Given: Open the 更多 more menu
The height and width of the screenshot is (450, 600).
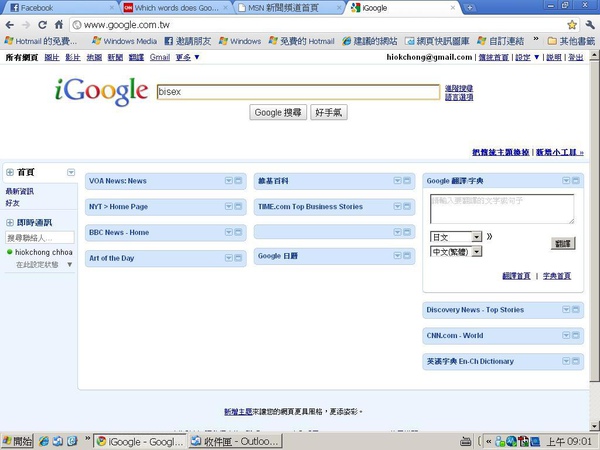Looking at the screenshot, I should 187,57.
